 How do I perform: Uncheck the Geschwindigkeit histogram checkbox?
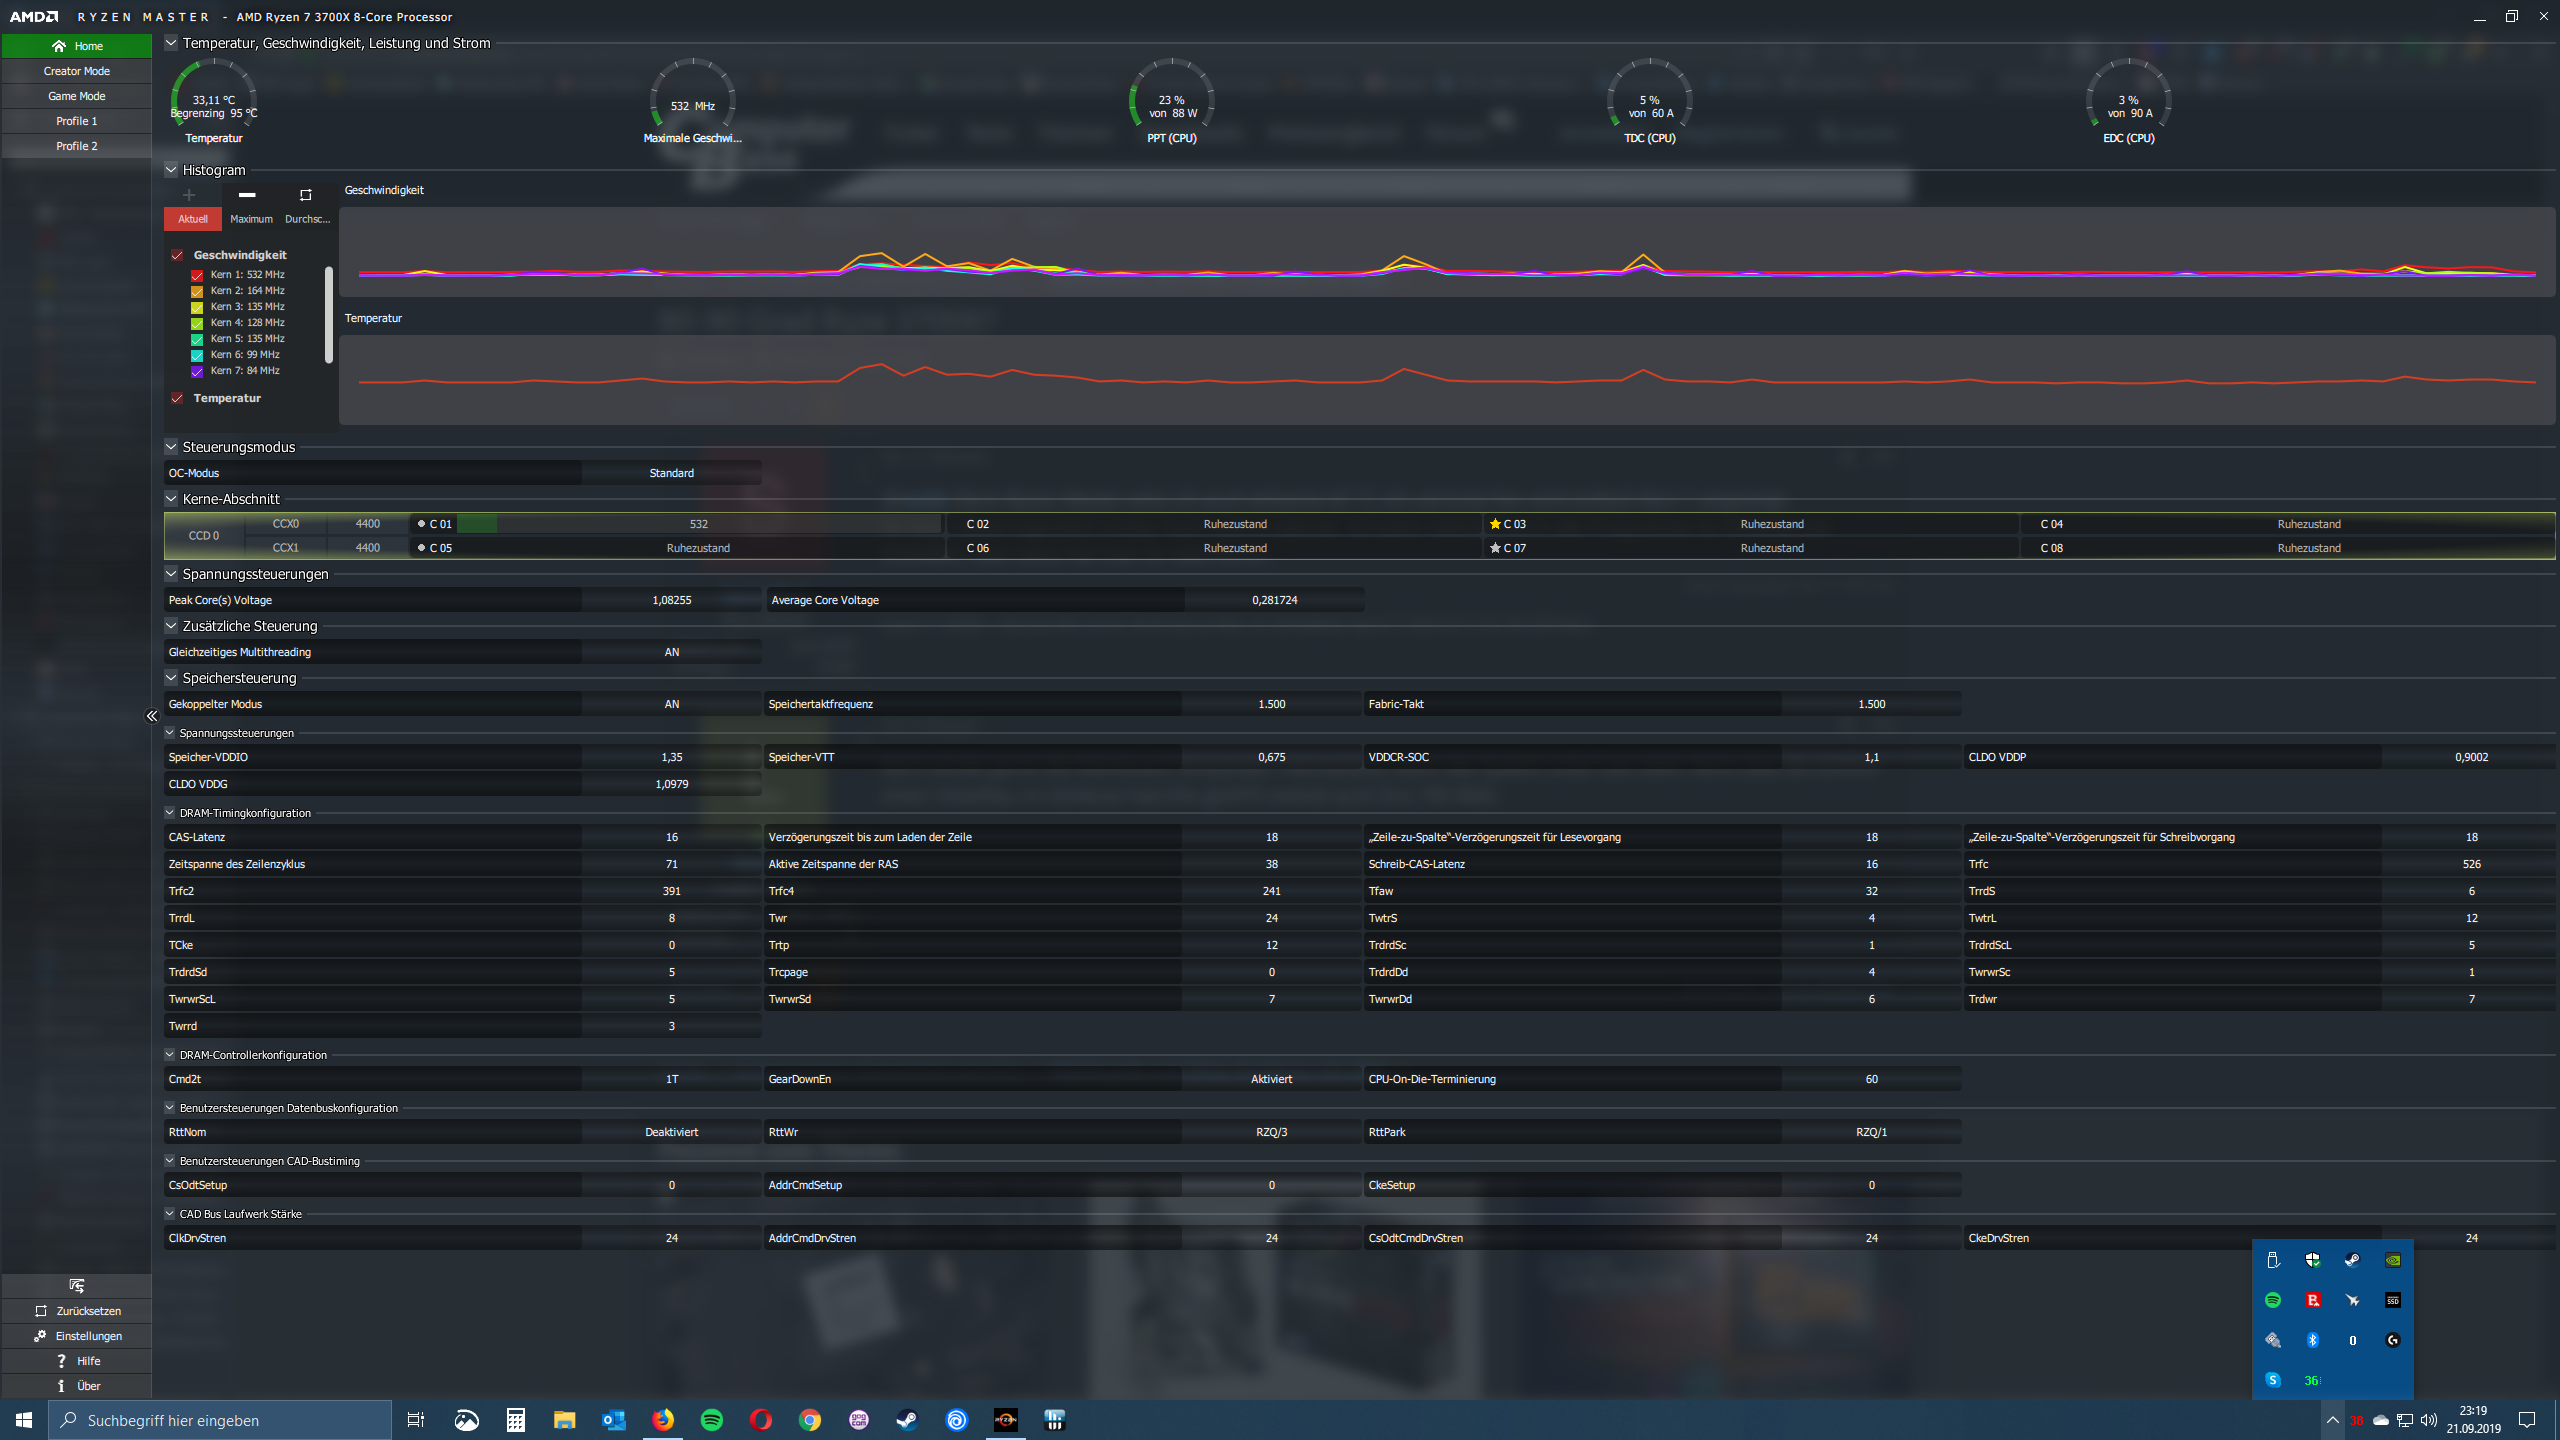tap(177, 255)
